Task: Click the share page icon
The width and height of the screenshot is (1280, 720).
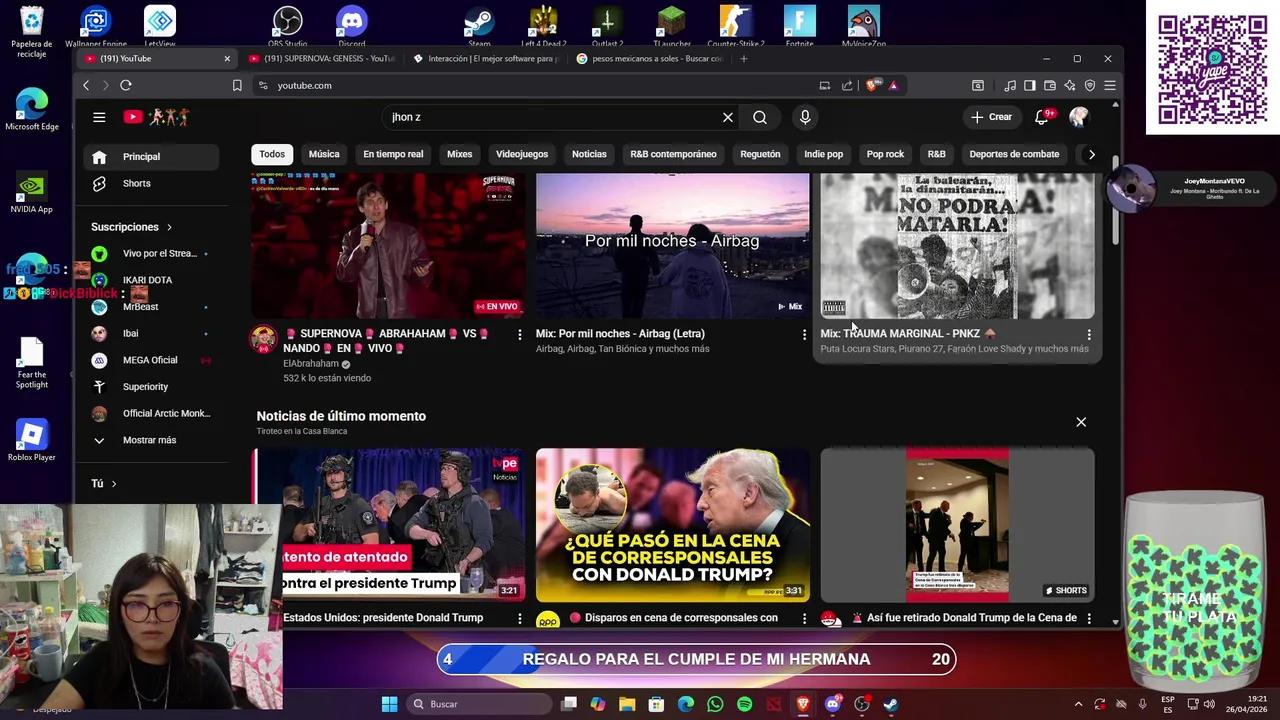Action: point(848,85)
